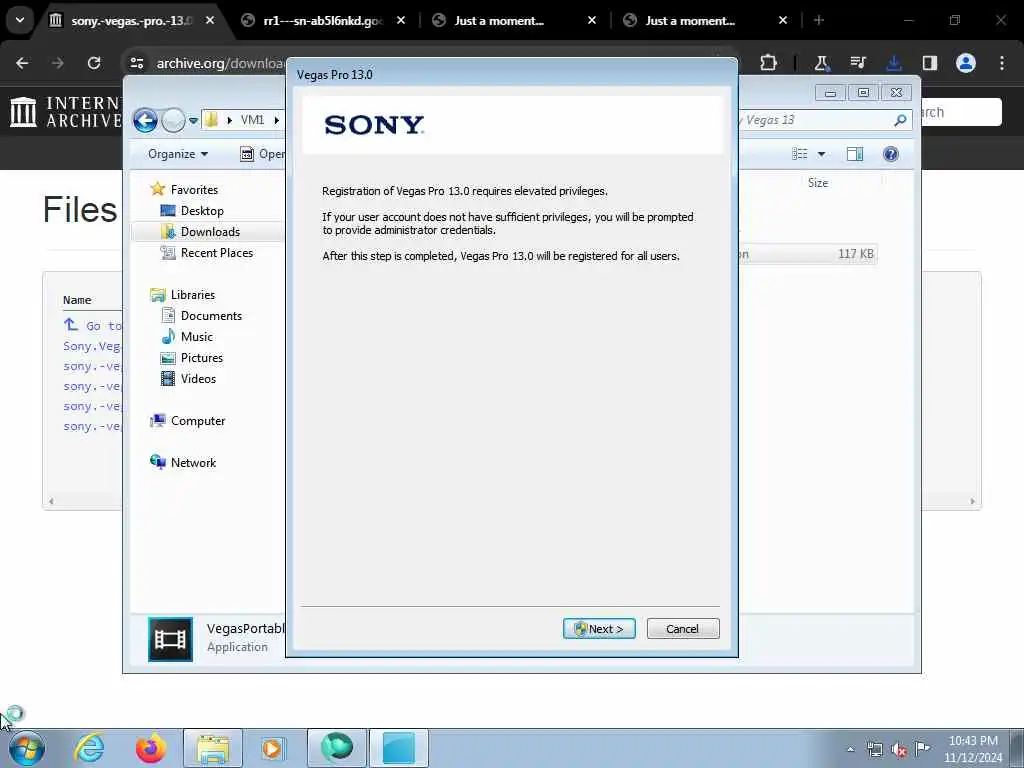The height and width of the screenshot is (768, 1024).
Task: Expand arrow after VM1 in breadcrumb
Action: click(277, 120)
